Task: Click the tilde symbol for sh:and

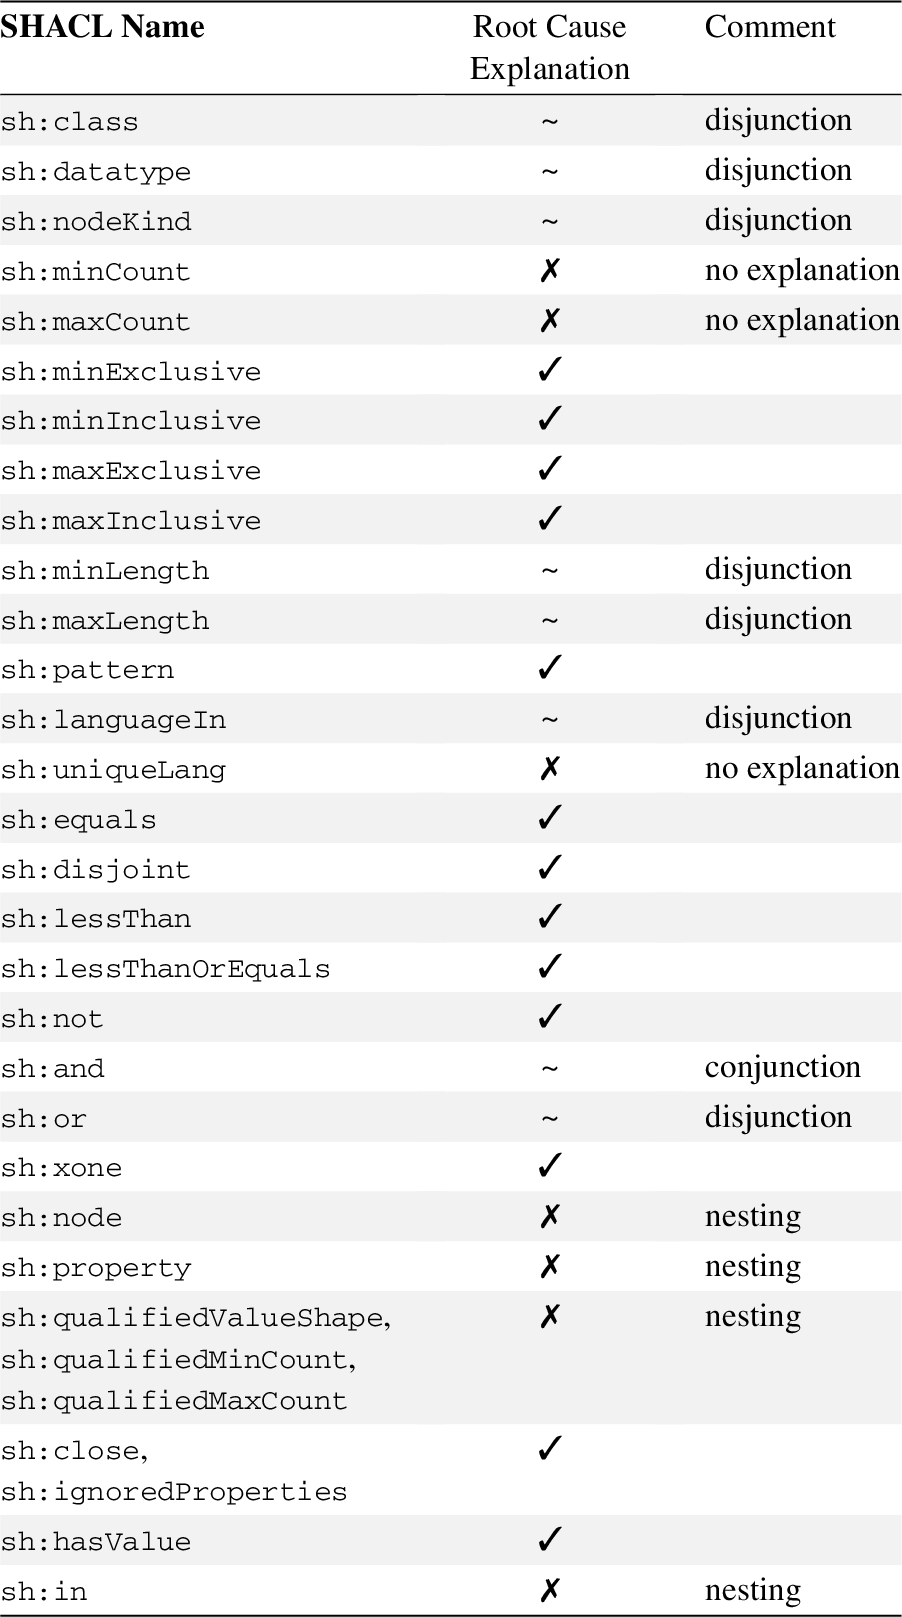Action: click(549, 1068)
